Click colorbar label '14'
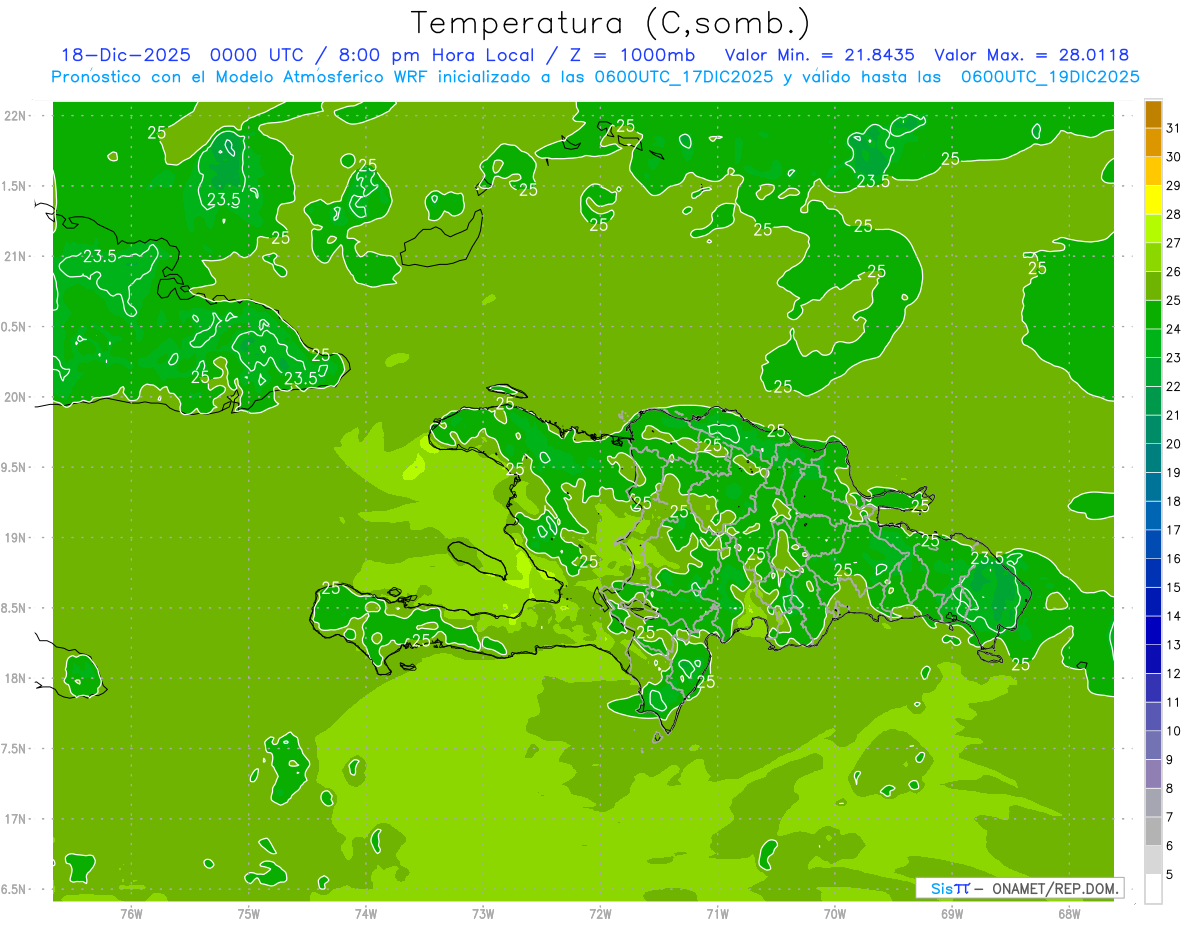1200x927 pixels. [x=1174, y=616]
